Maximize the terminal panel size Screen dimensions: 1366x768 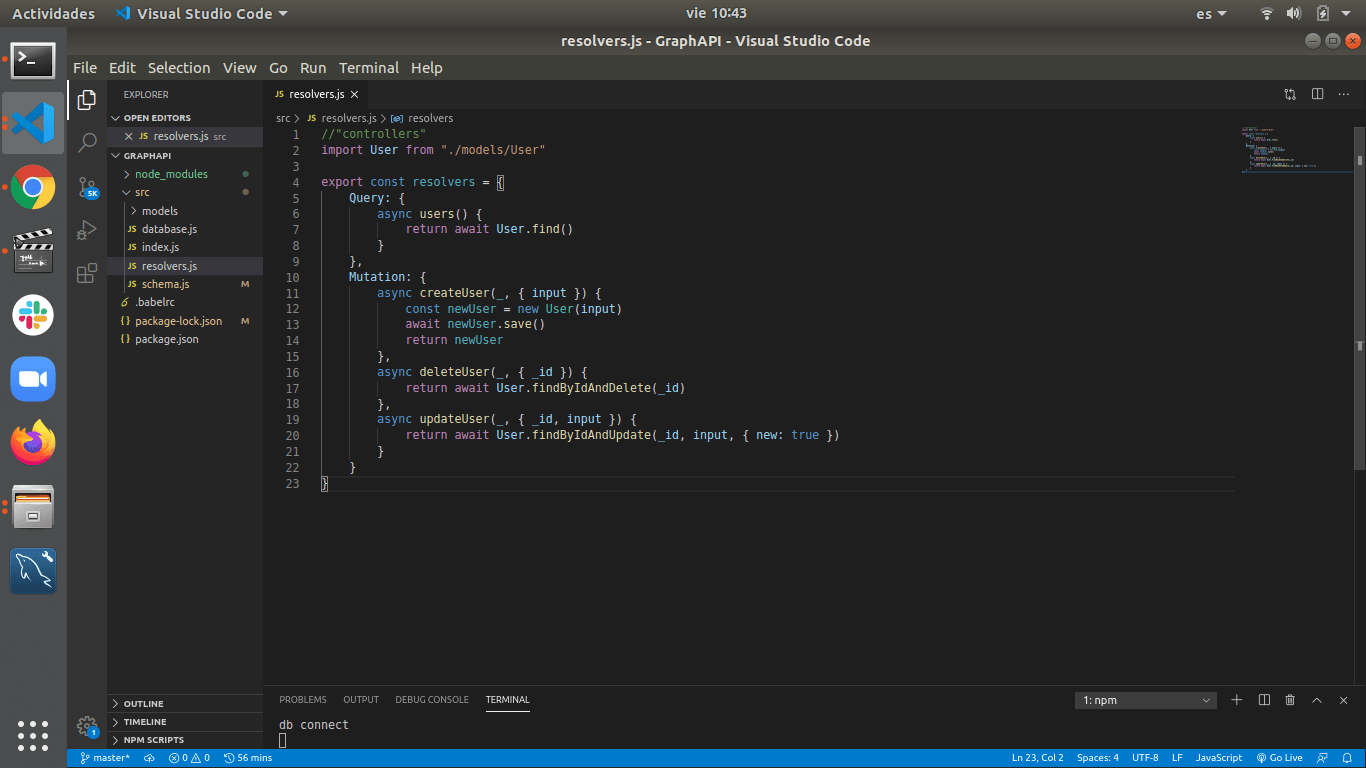(x=1317, y=700)
